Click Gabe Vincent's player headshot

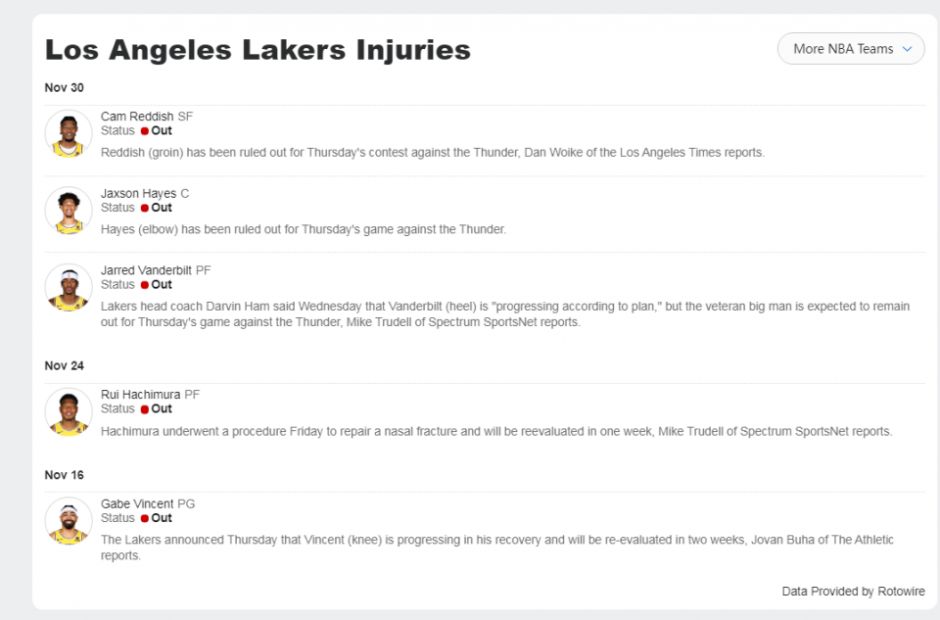68,521
